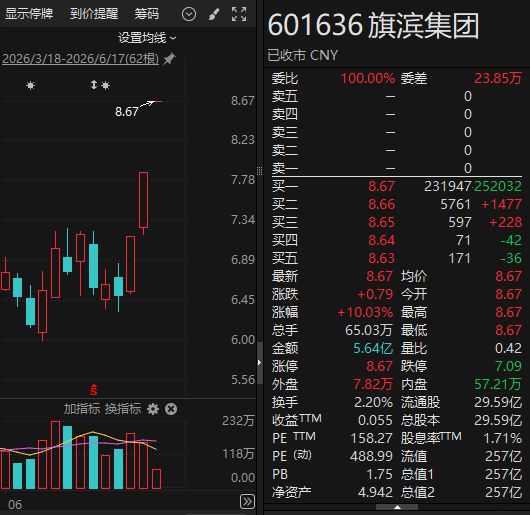Select the brush drawing tool icon
This screenshot has width=530, height=515.
point(214,14)
